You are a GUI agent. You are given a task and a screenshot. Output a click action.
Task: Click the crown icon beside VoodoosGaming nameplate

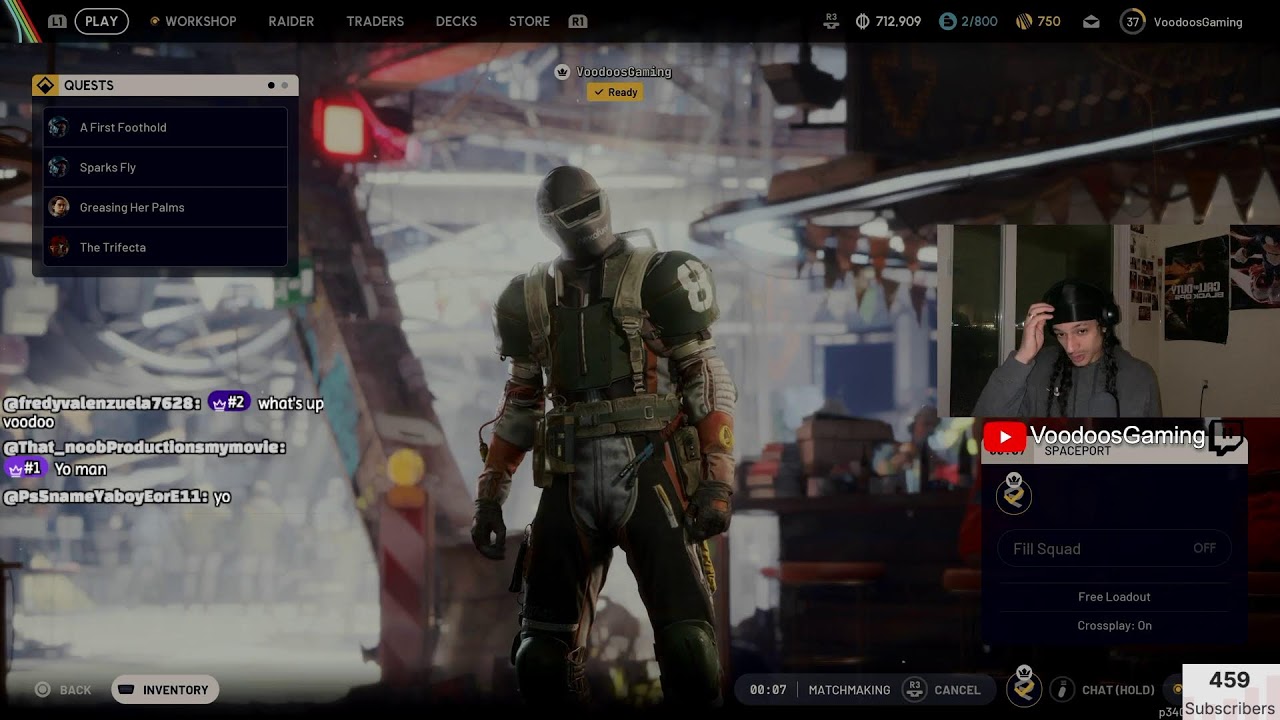click(562, 72)
